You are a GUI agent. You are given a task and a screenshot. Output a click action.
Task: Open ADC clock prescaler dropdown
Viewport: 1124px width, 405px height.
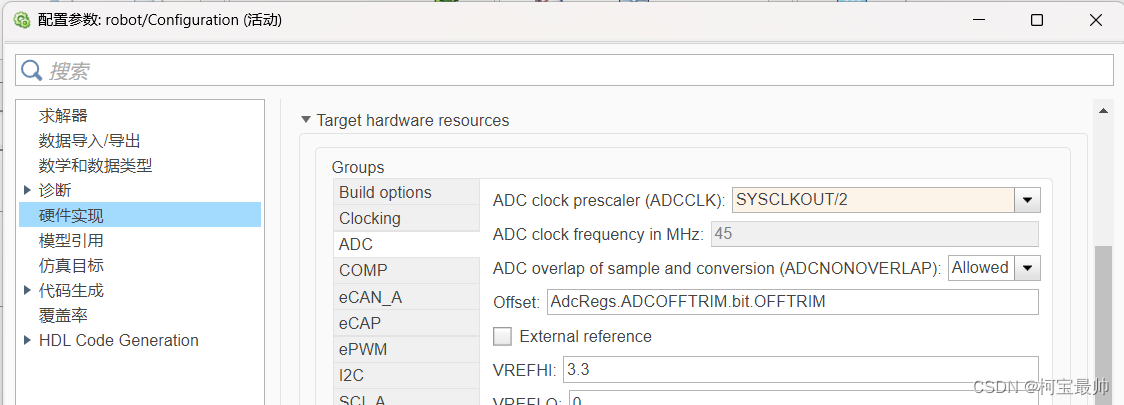point(1027,200)
